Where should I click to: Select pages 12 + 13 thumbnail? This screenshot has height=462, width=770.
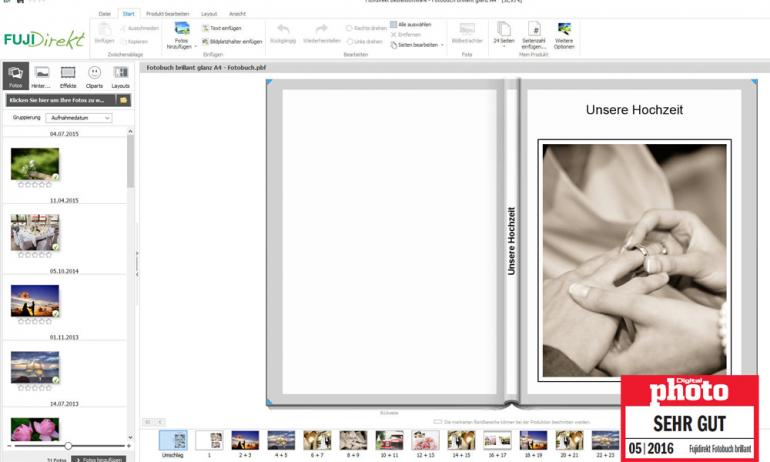(425, 440)
